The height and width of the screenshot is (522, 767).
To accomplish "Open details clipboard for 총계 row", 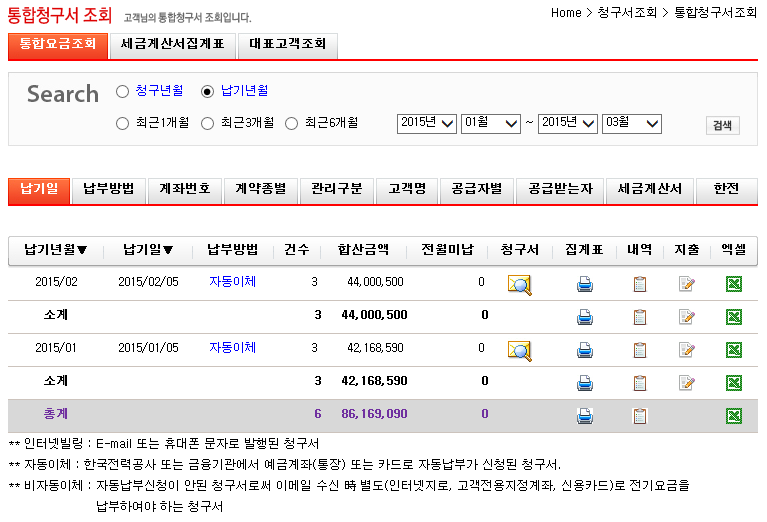I will click(640, 416).
